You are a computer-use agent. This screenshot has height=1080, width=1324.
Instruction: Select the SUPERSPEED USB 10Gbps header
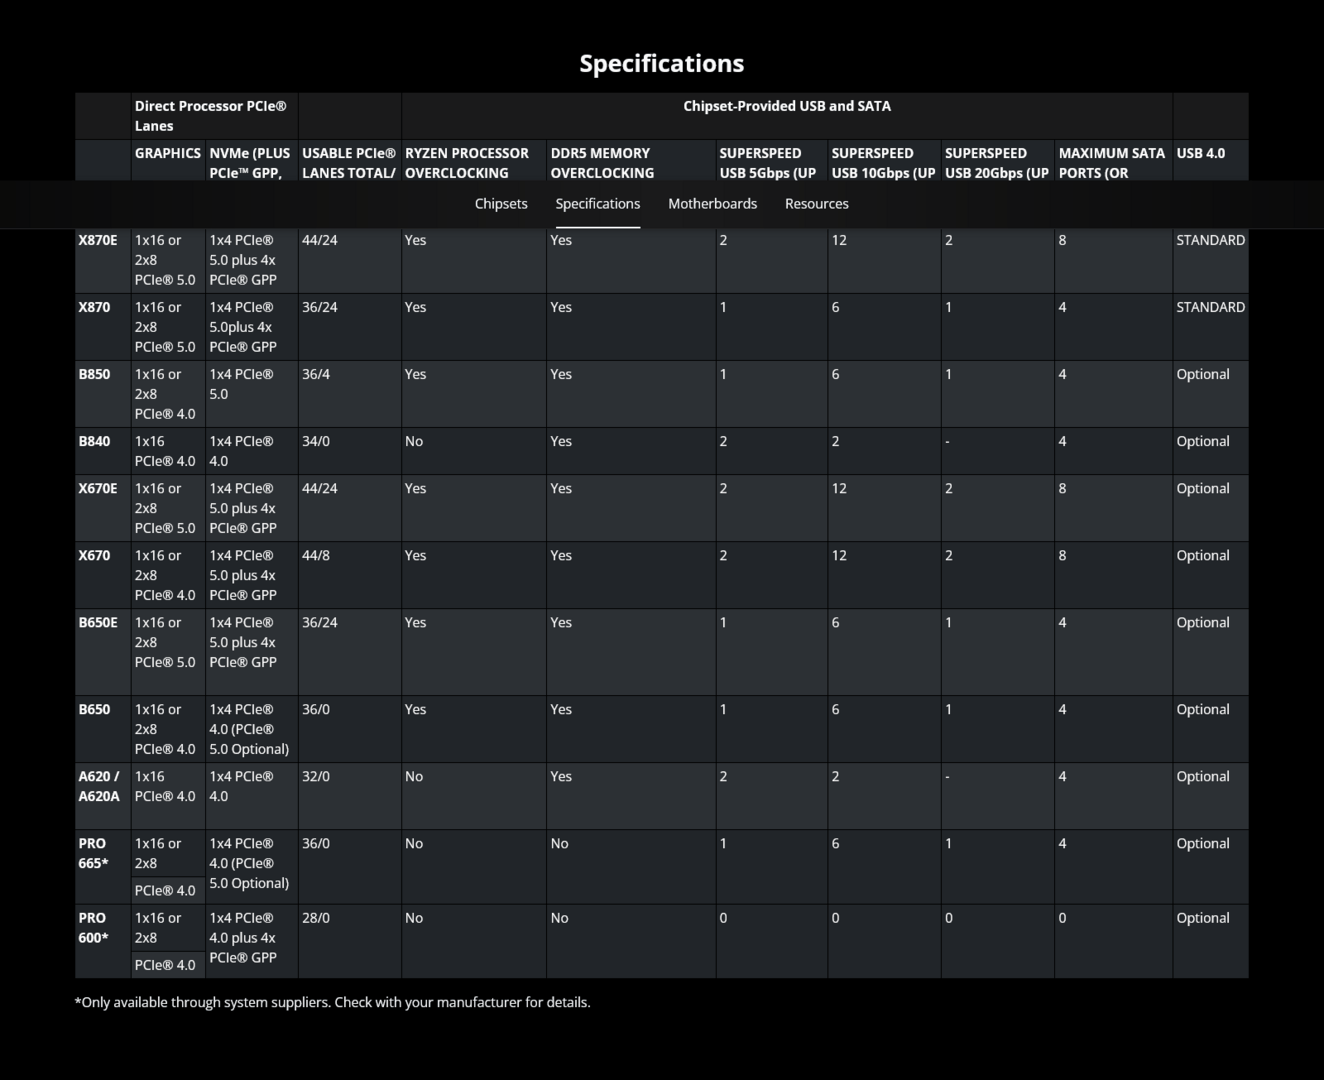click(883, 163)
